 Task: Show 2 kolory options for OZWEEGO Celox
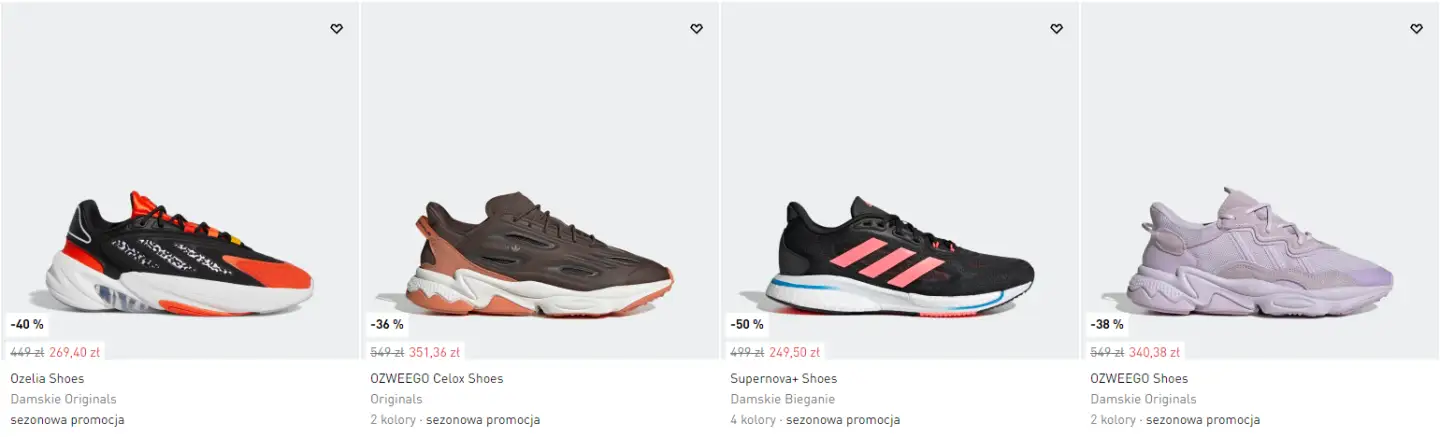click(393, 420)
